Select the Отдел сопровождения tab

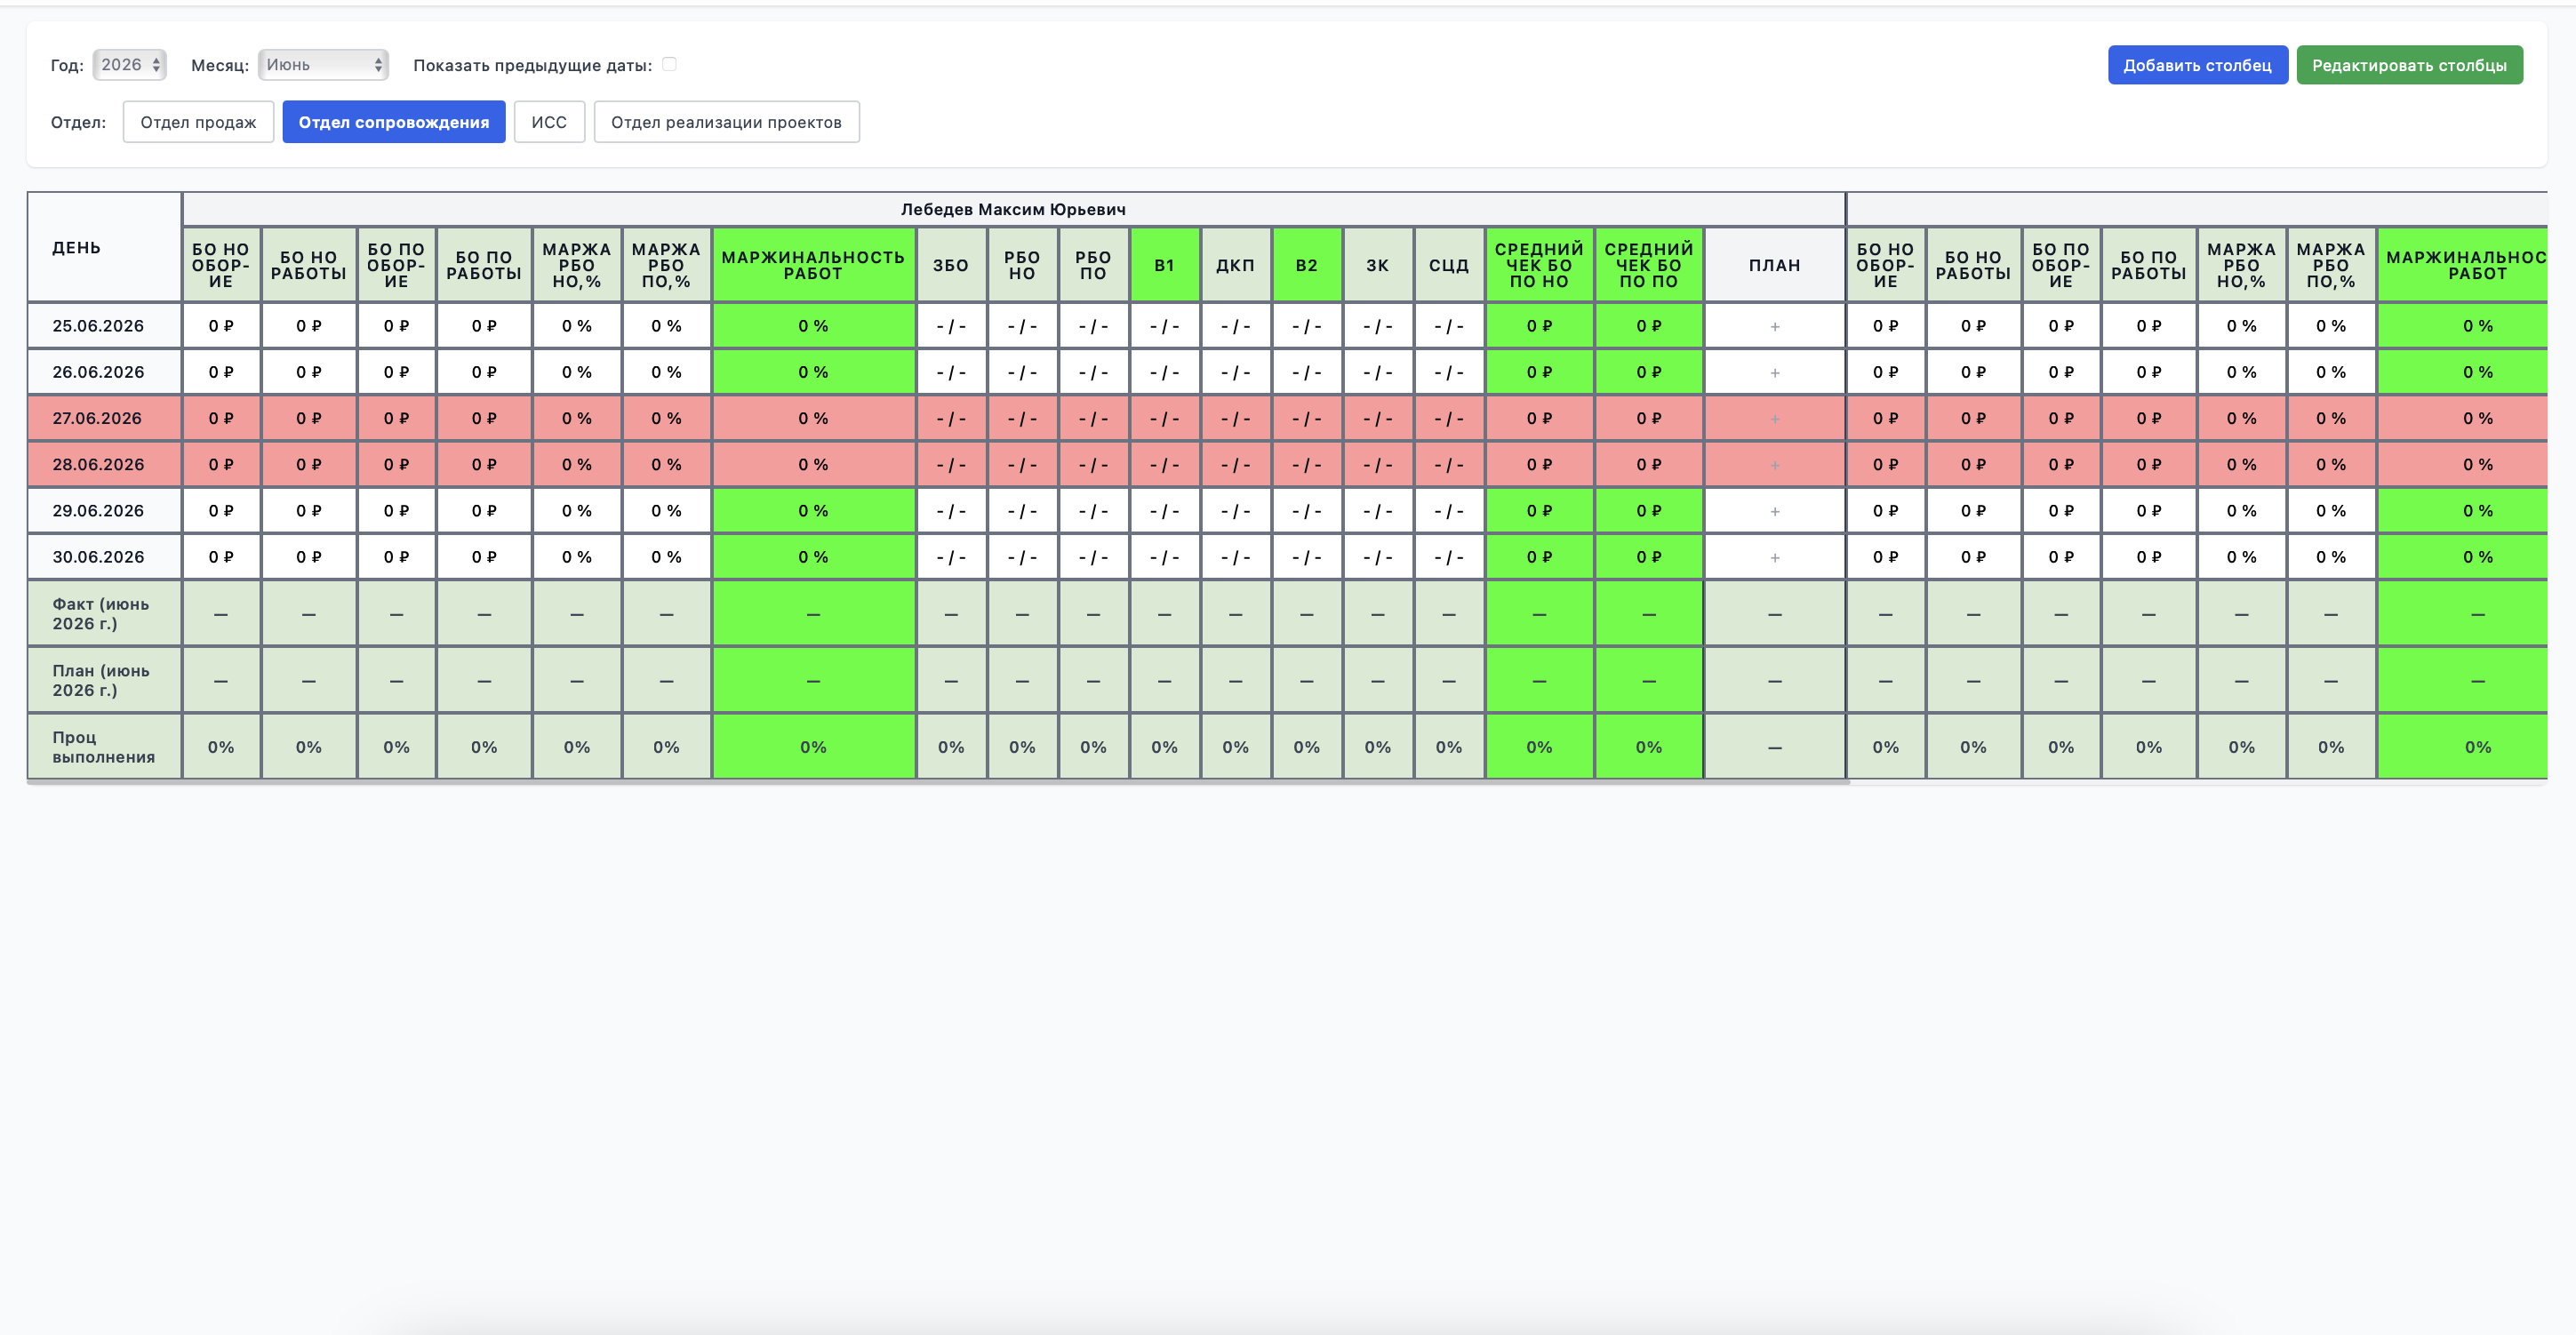pyautogui.click(x=394, y=122)
